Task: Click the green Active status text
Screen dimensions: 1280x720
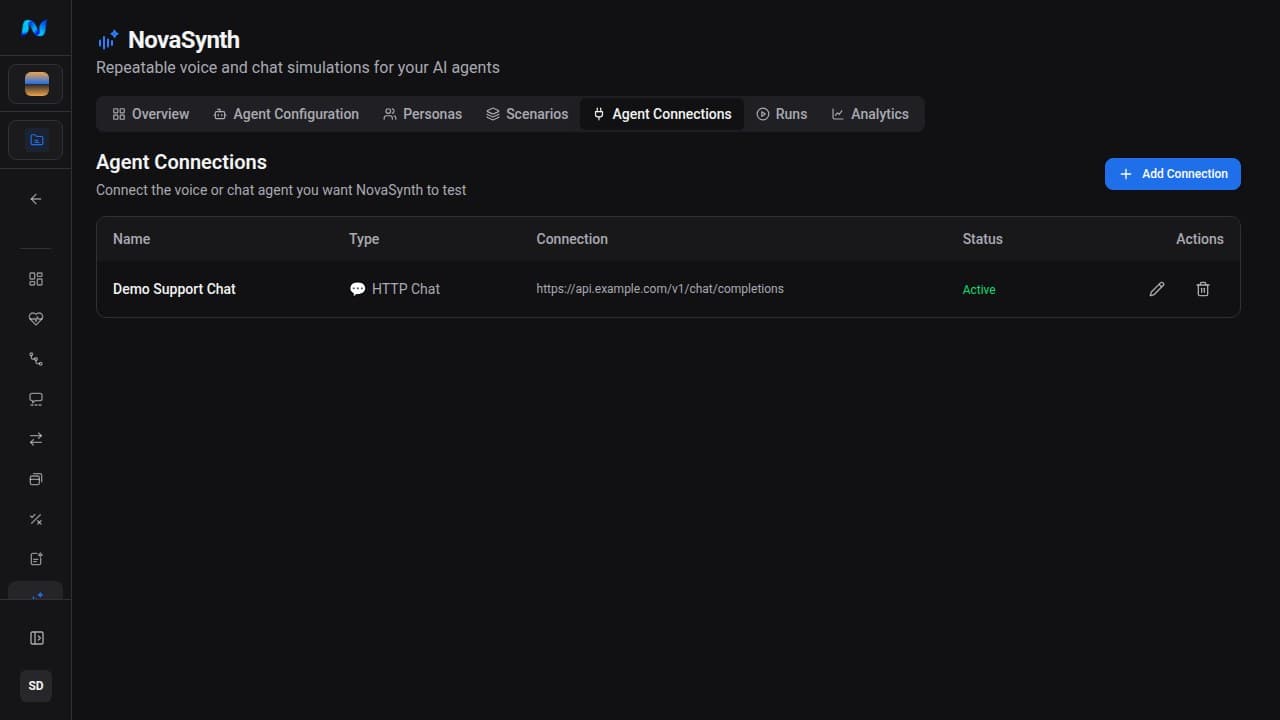Action: click(979, 290)
